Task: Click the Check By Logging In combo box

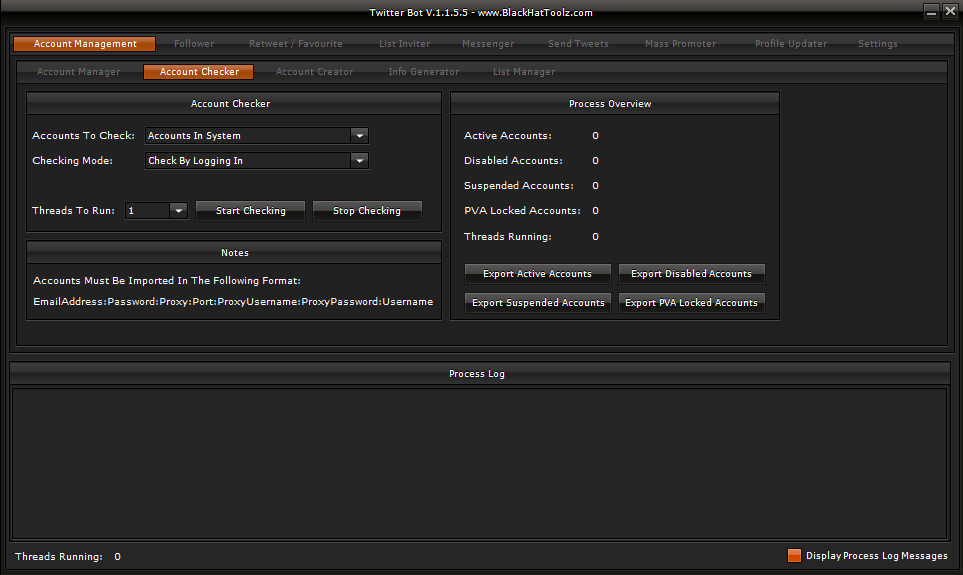Action: click(x=256, y=161)
